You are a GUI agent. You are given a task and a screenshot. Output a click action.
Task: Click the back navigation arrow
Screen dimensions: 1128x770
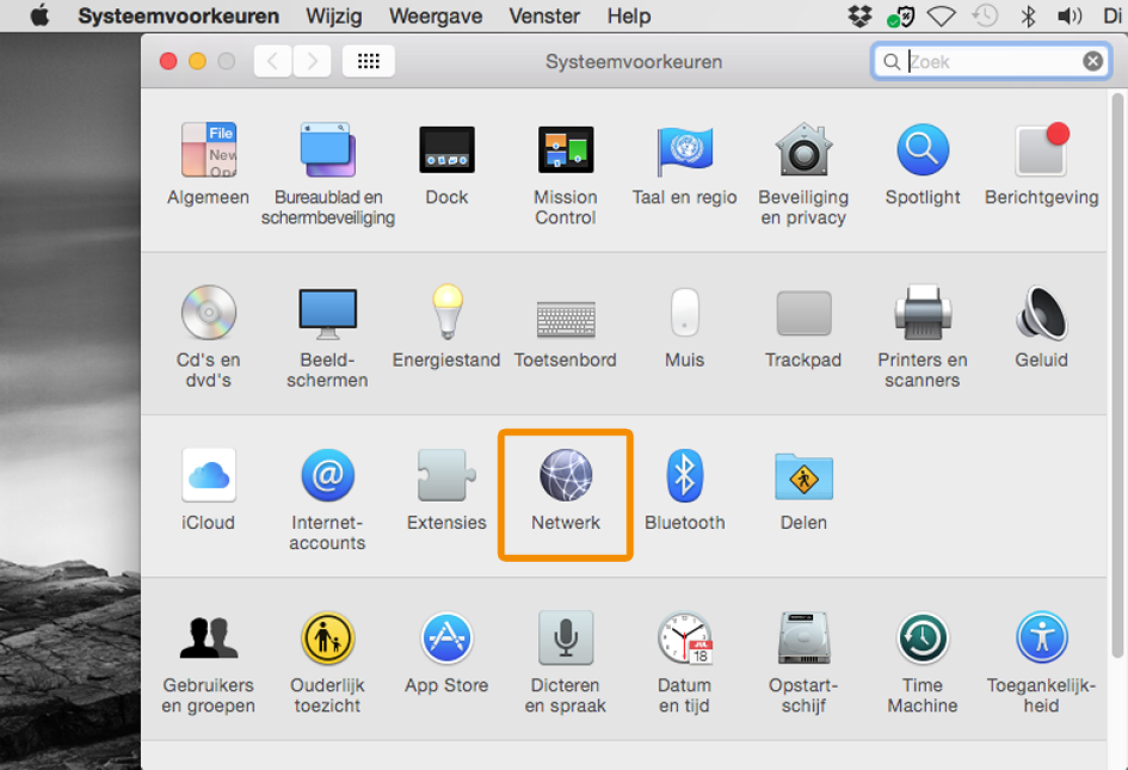pyautogui.click(x=273, y=62)
